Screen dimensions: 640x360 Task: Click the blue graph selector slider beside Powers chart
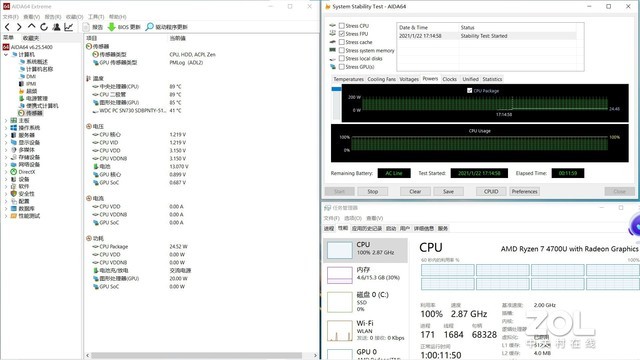tap(336, 89)
